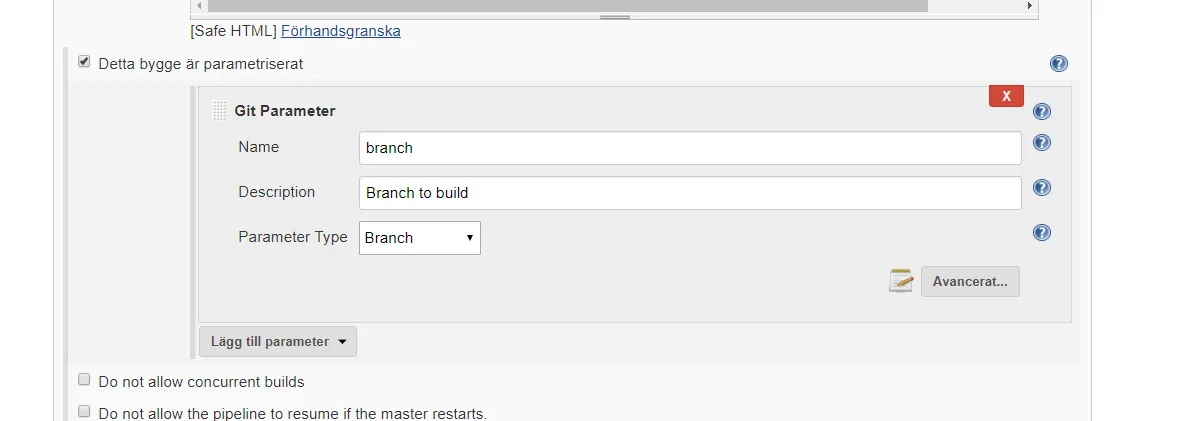
Task: Tick 'Do not allow the pipeline to resume' checkbox
Action: [x=84, y=411]
